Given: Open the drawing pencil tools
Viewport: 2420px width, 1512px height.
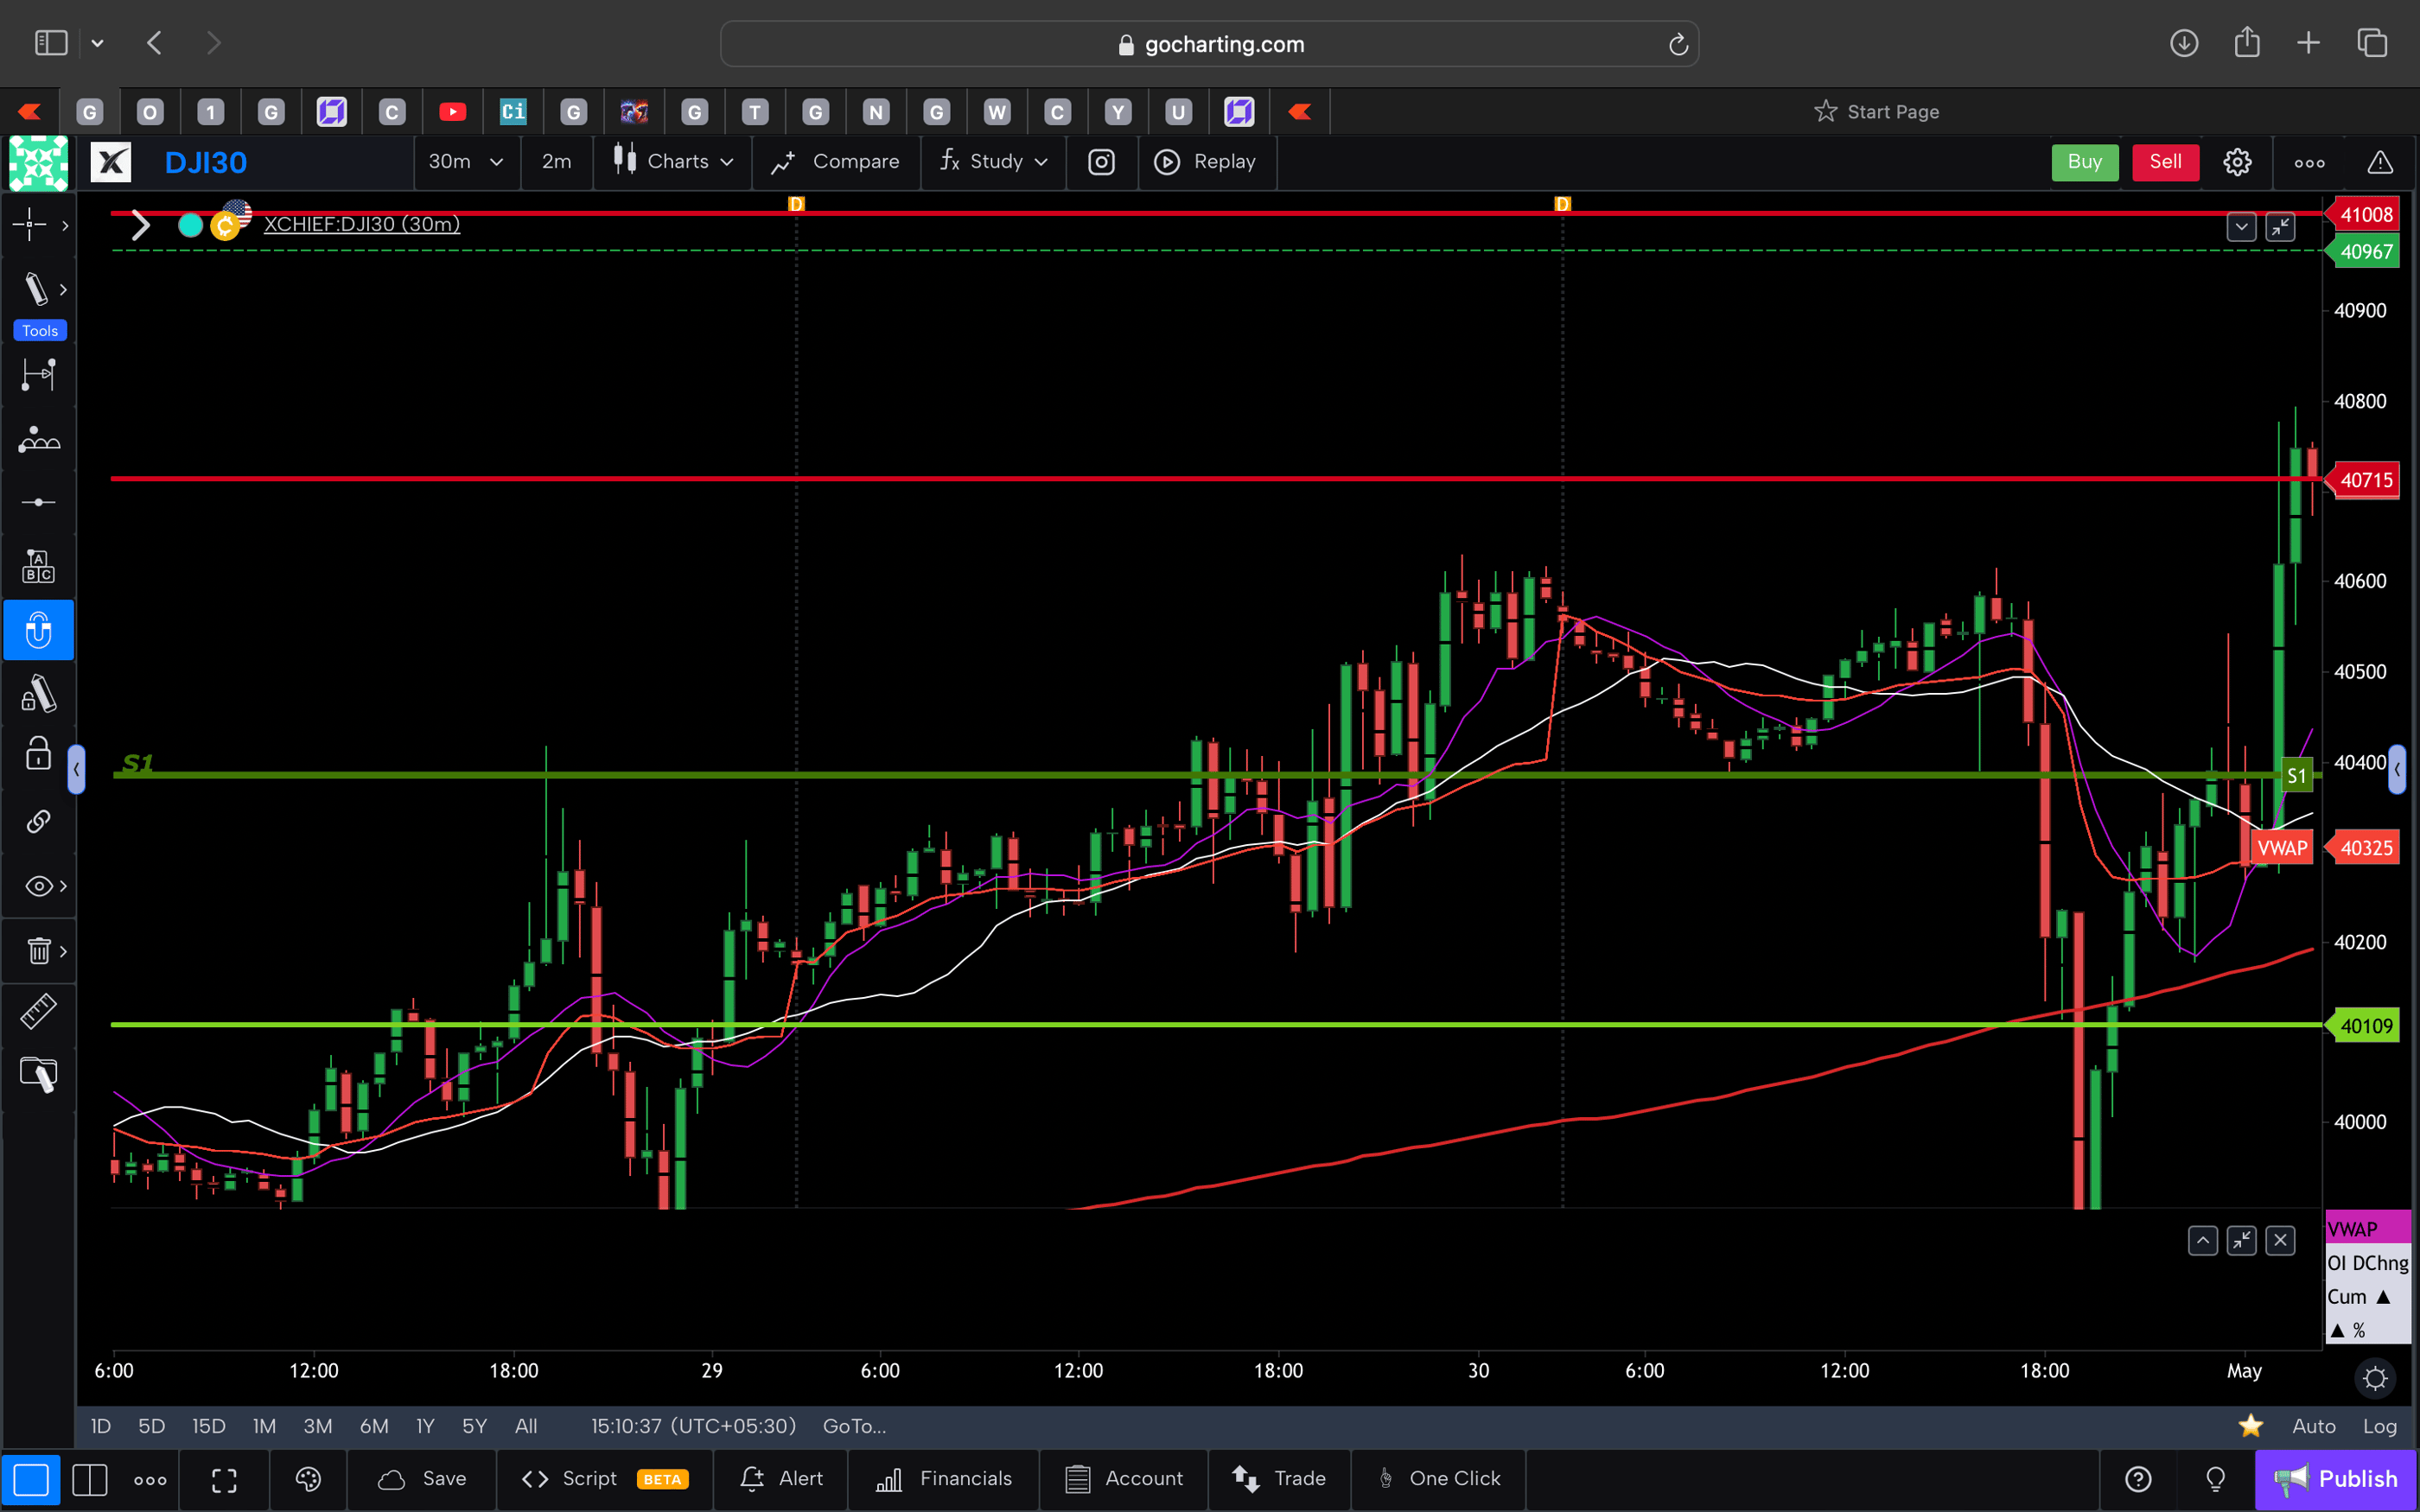Looking at the screenshot, I should [x=36, y=289].
